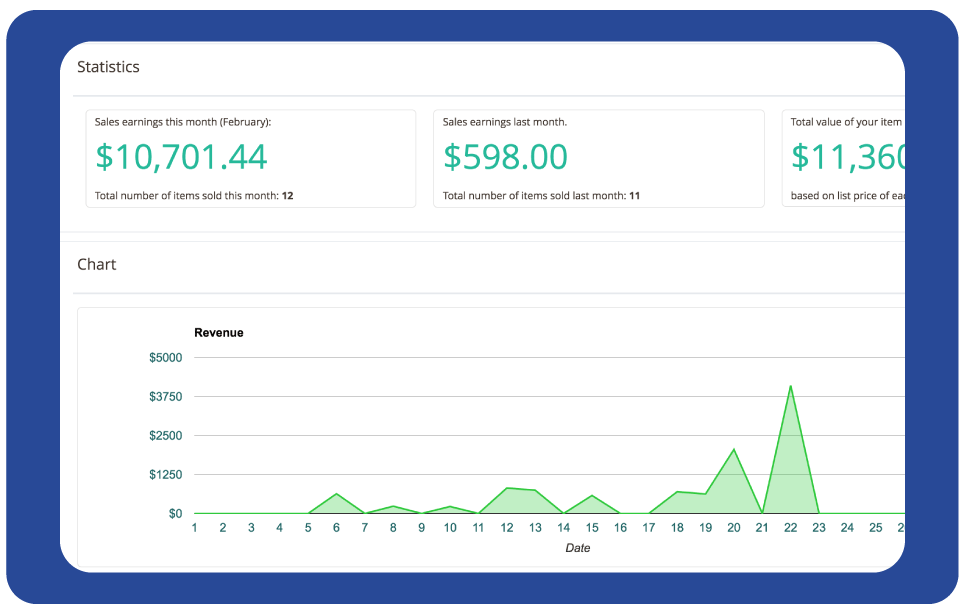Click 'Sales earnings this month (February)' label

click(183, 122)
